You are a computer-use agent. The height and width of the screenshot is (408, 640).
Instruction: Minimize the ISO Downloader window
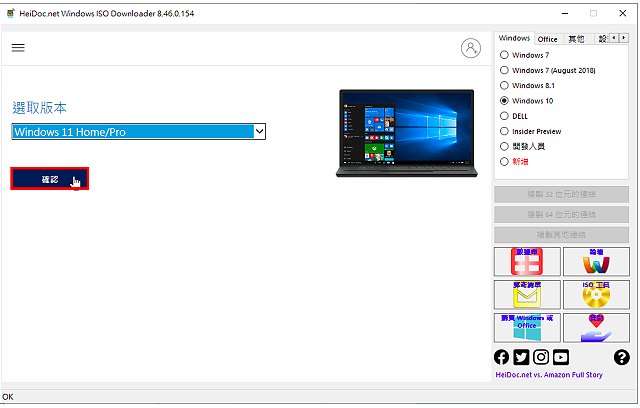565,13
